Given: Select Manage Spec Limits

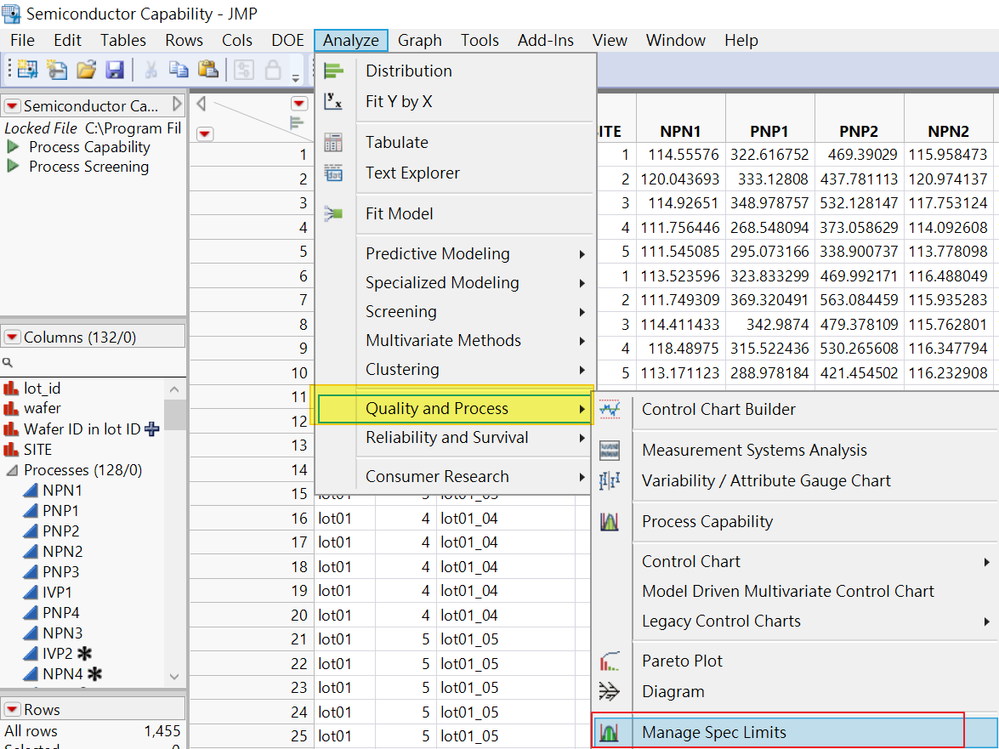Looking at the screenshot, I should click(713, 732).
